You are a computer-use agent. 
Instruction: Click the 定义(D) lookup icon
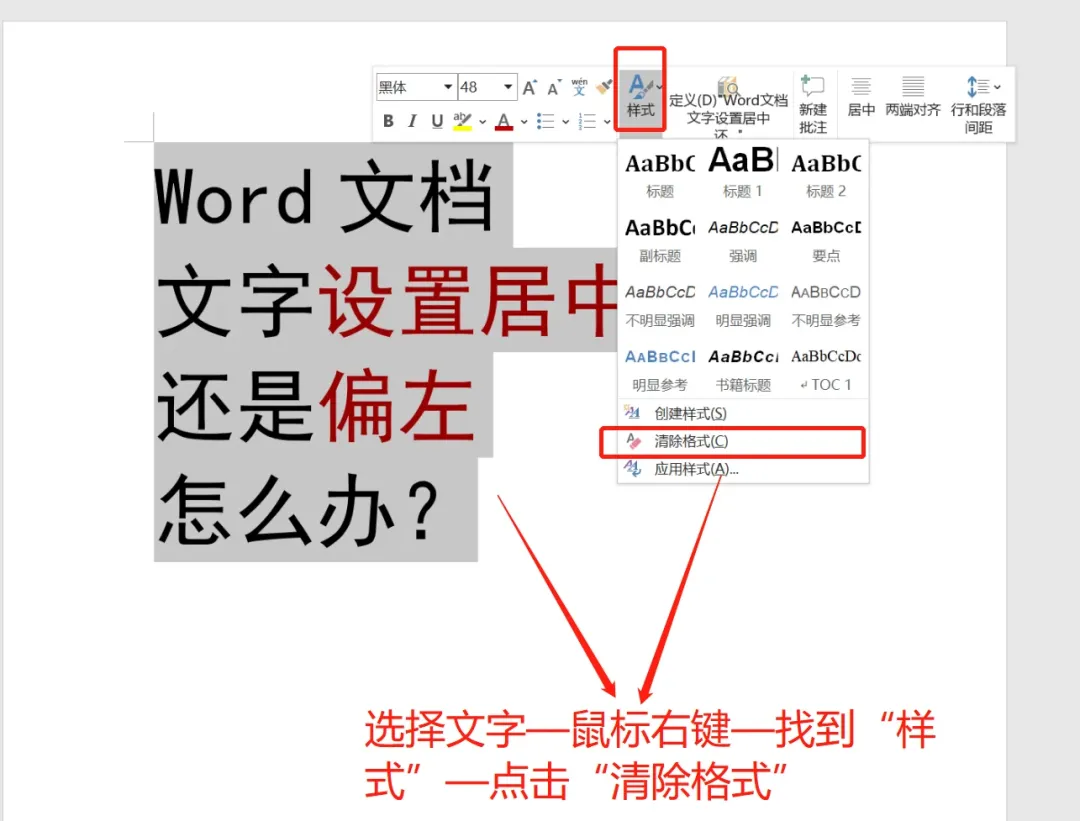tap(727, 87)
